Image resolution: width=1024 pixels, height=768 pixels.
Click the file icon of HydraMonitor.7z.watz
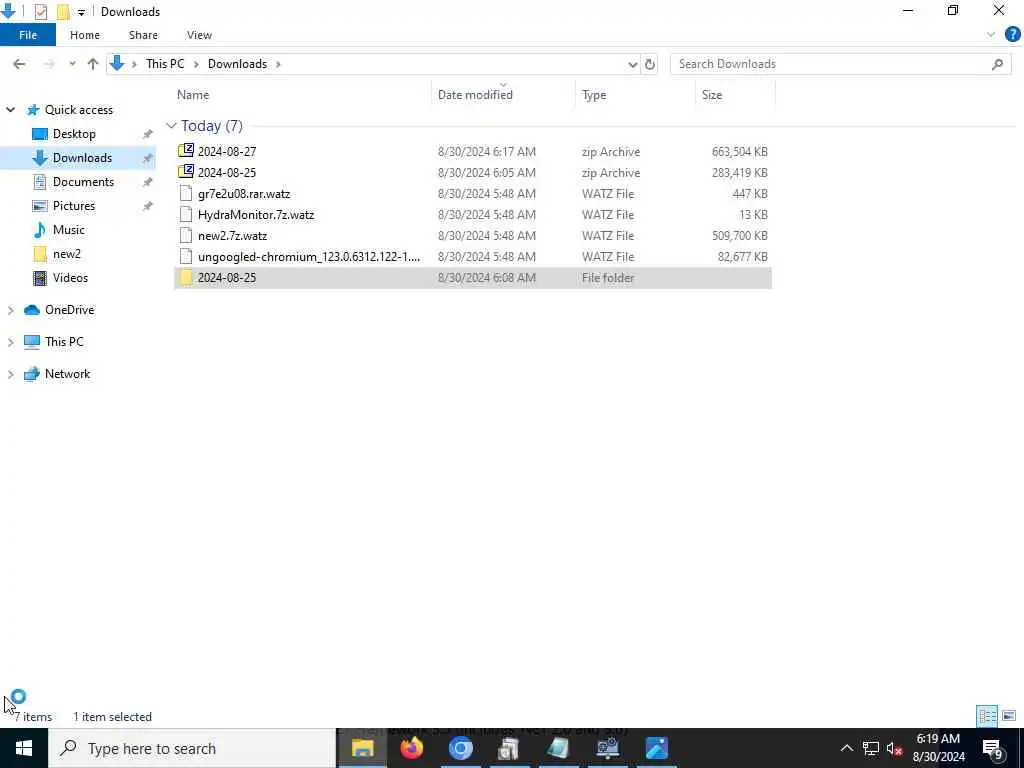click(x=186, y=214)
